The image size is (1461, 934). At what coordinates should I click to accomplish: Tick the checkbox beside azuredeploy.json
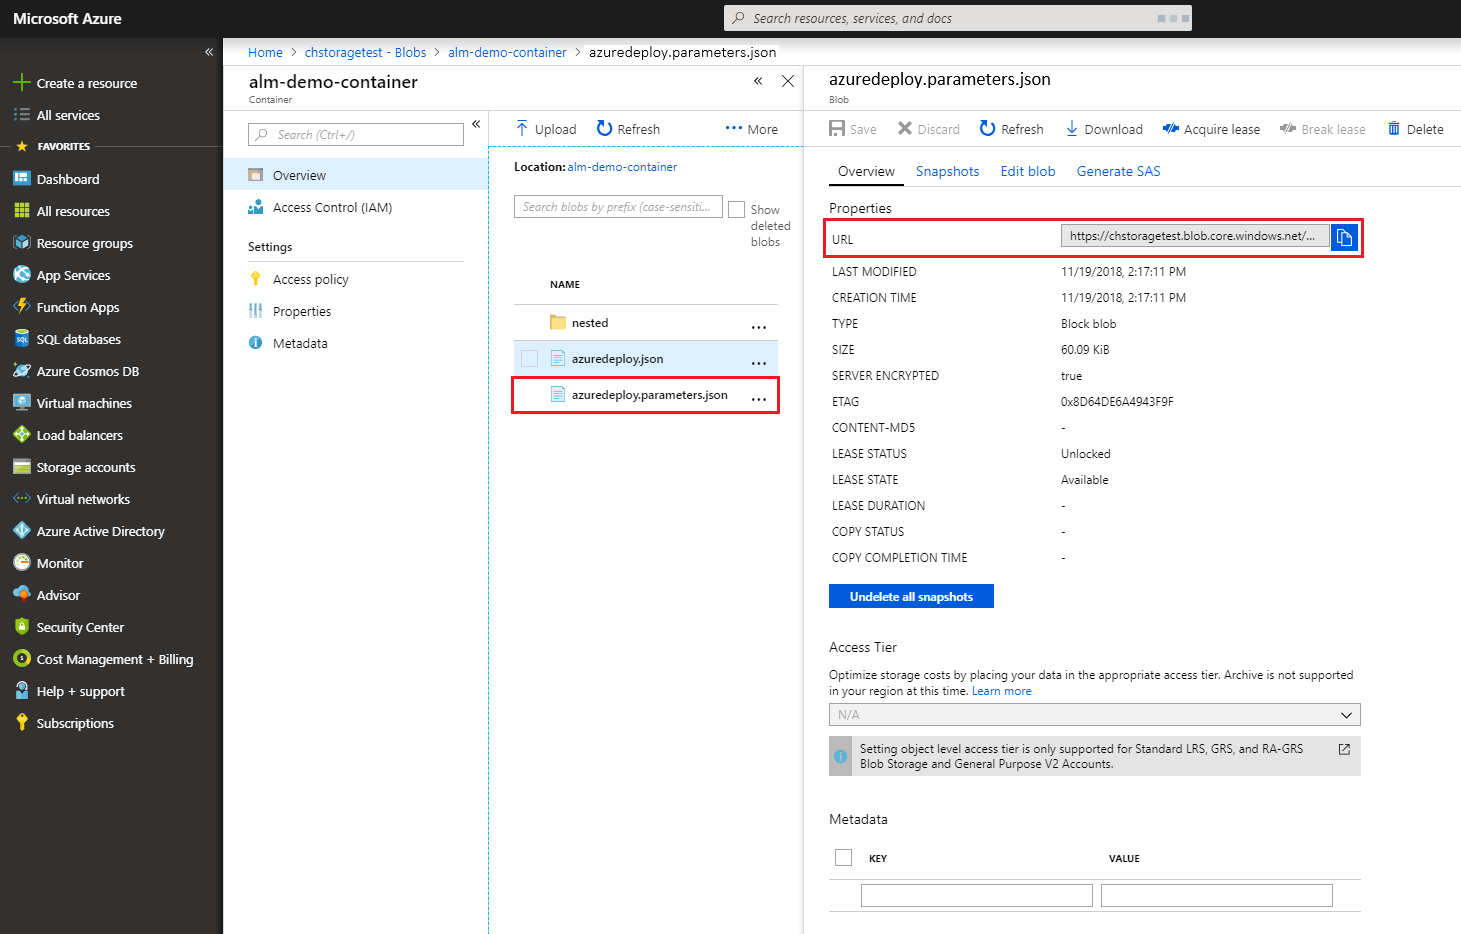pyautogui.click(x=530, y=359)
